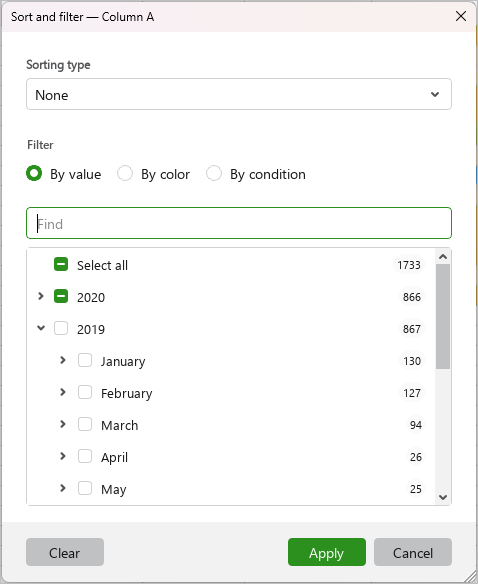Screen dimensions: 478x584
Task: Toggle the Select all checkbox
Action: click(61, 264)
